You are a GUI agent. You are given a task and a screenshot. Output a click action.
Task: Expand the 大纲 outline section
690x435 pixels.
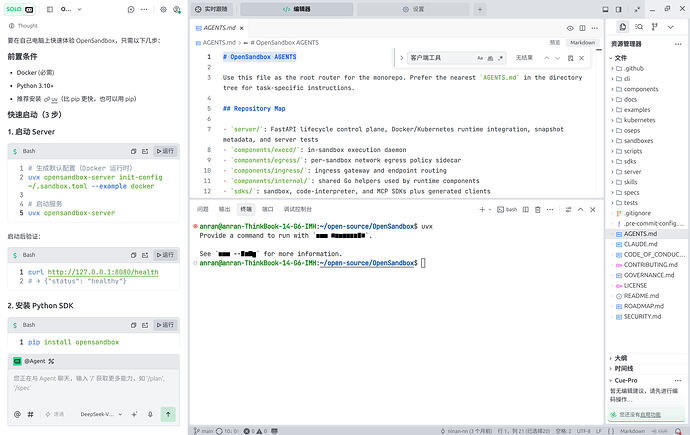point(620,358)
